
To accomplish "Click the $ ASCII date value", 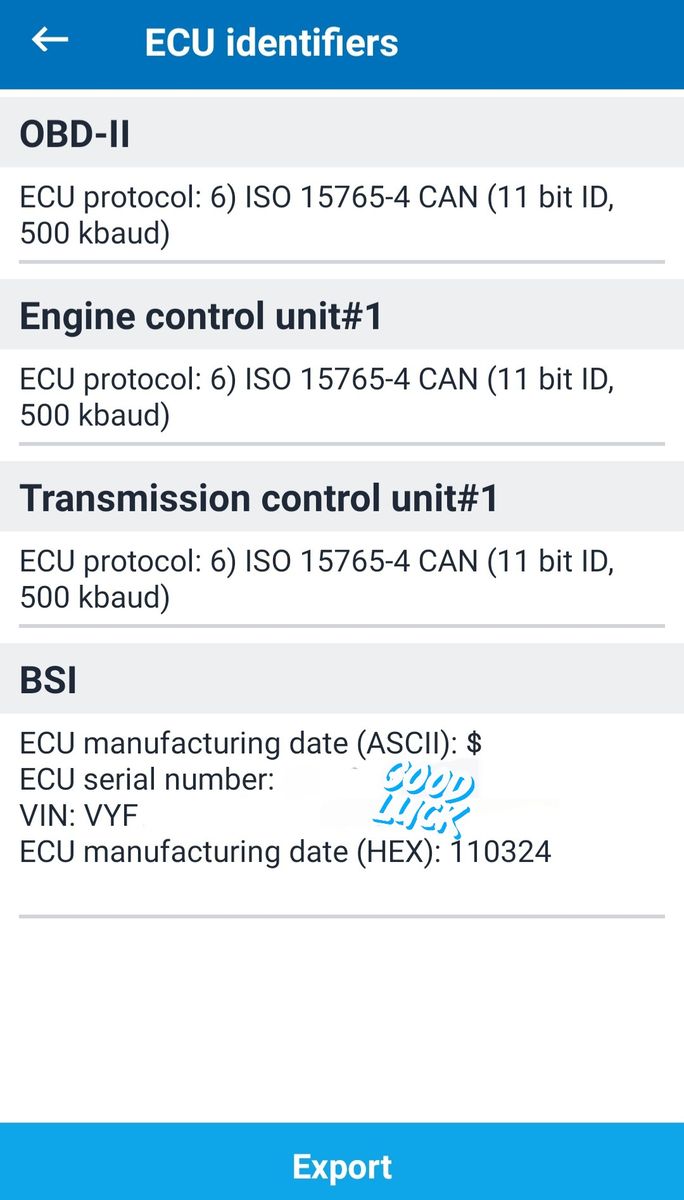I will pyautogui.click(x=475, y=744).
